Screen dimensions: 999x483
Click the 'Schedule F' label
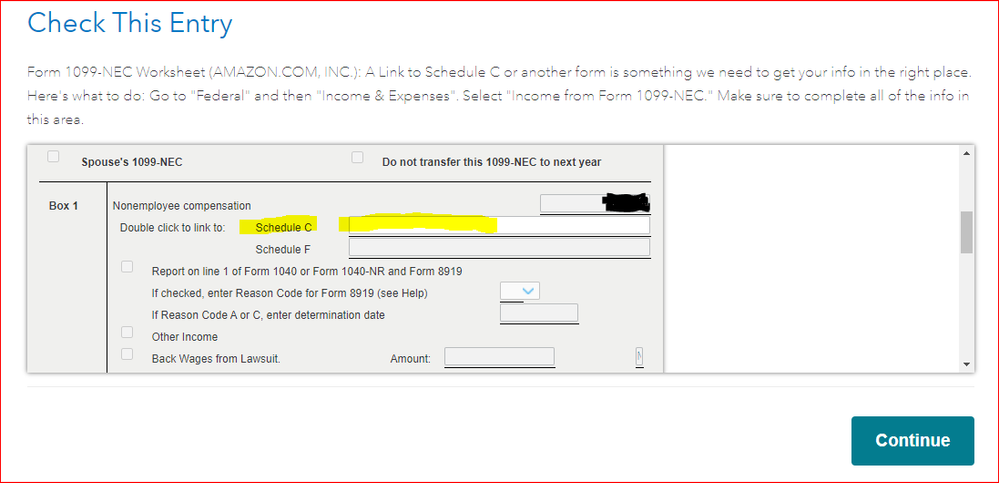pos(283,249)
